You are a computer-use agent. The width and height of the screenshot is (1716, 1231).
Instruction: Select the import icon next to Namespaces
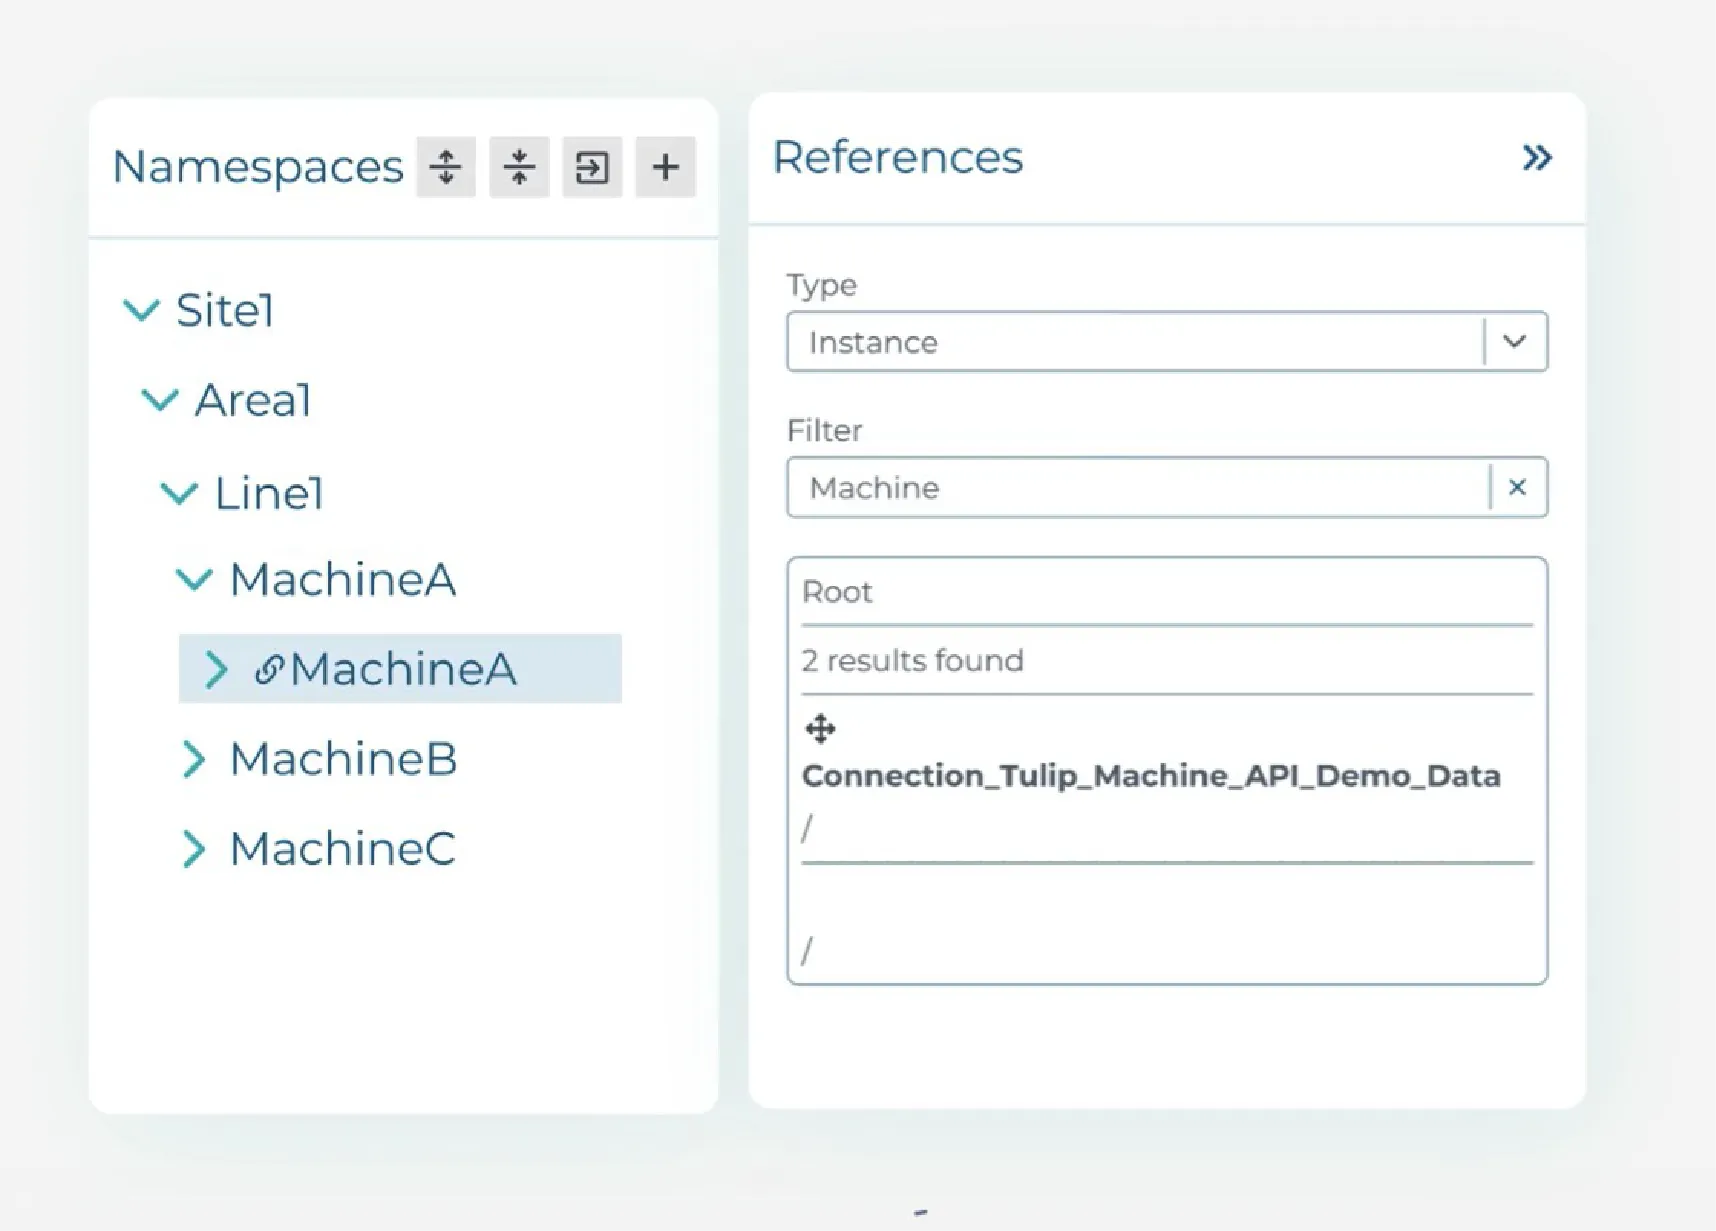click(591, 167)
